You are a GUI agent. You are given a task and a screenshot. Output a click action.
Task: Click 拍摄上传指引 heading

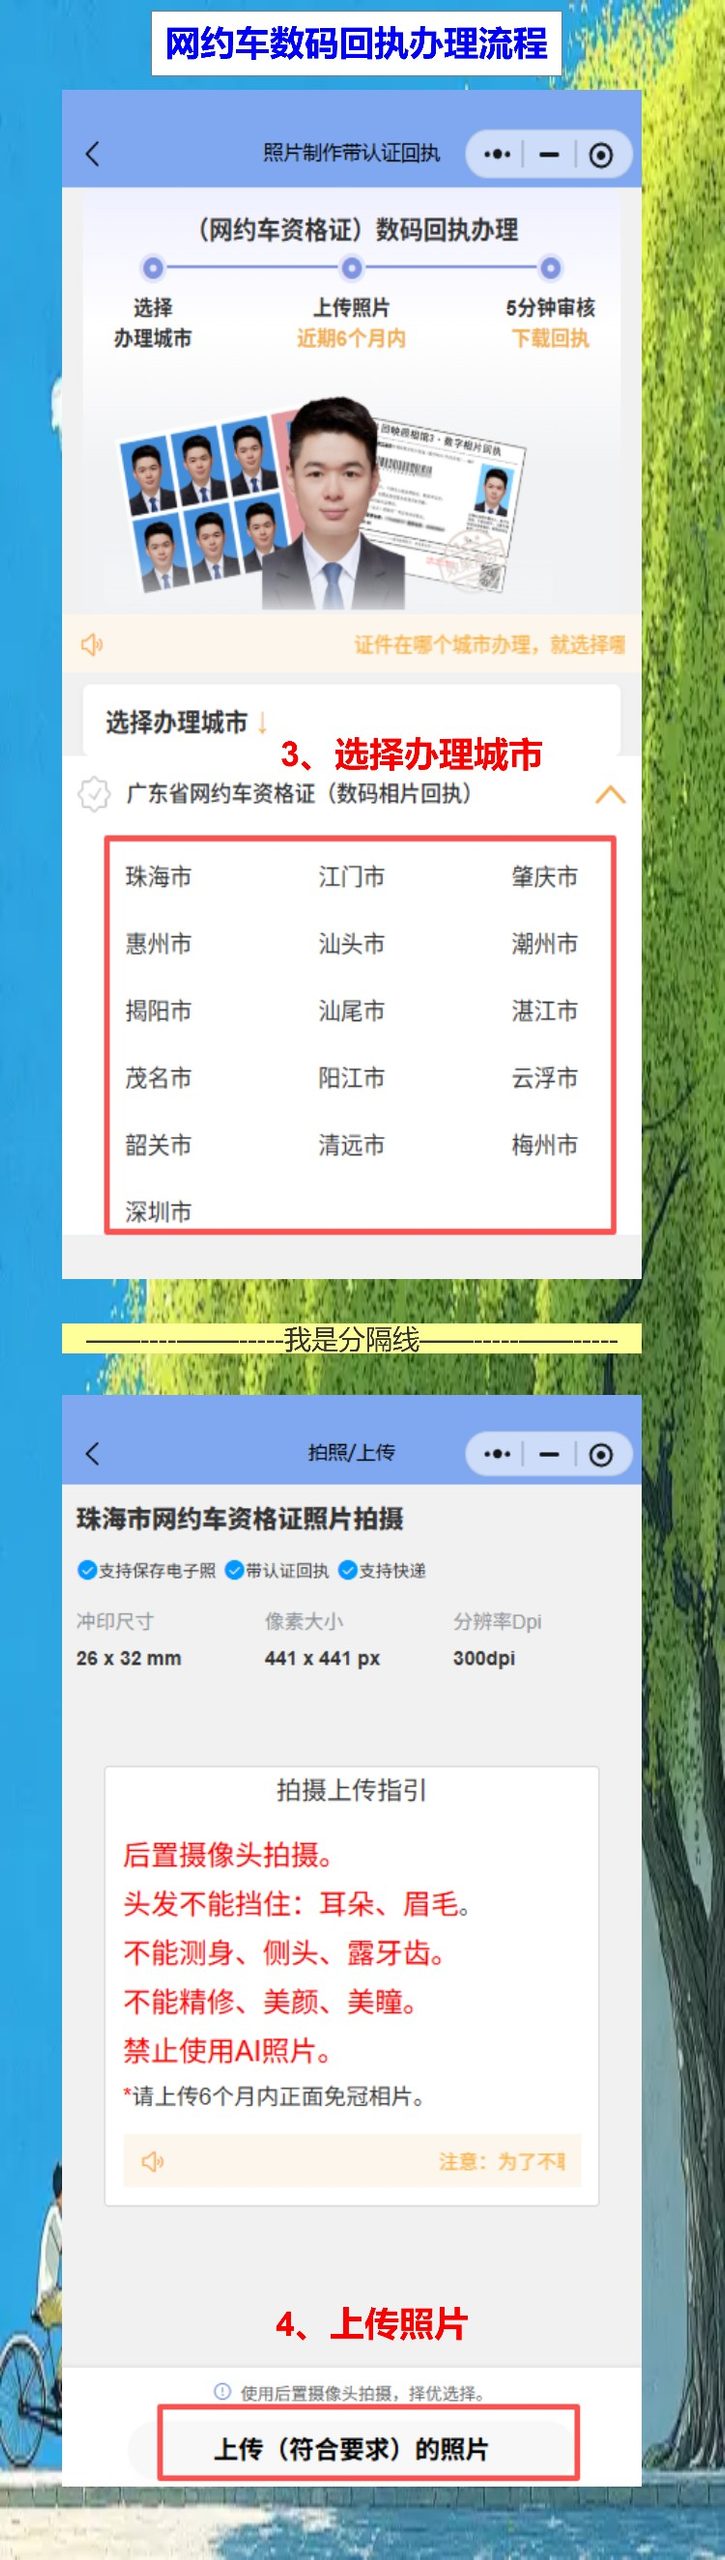tap(351, 1790)
